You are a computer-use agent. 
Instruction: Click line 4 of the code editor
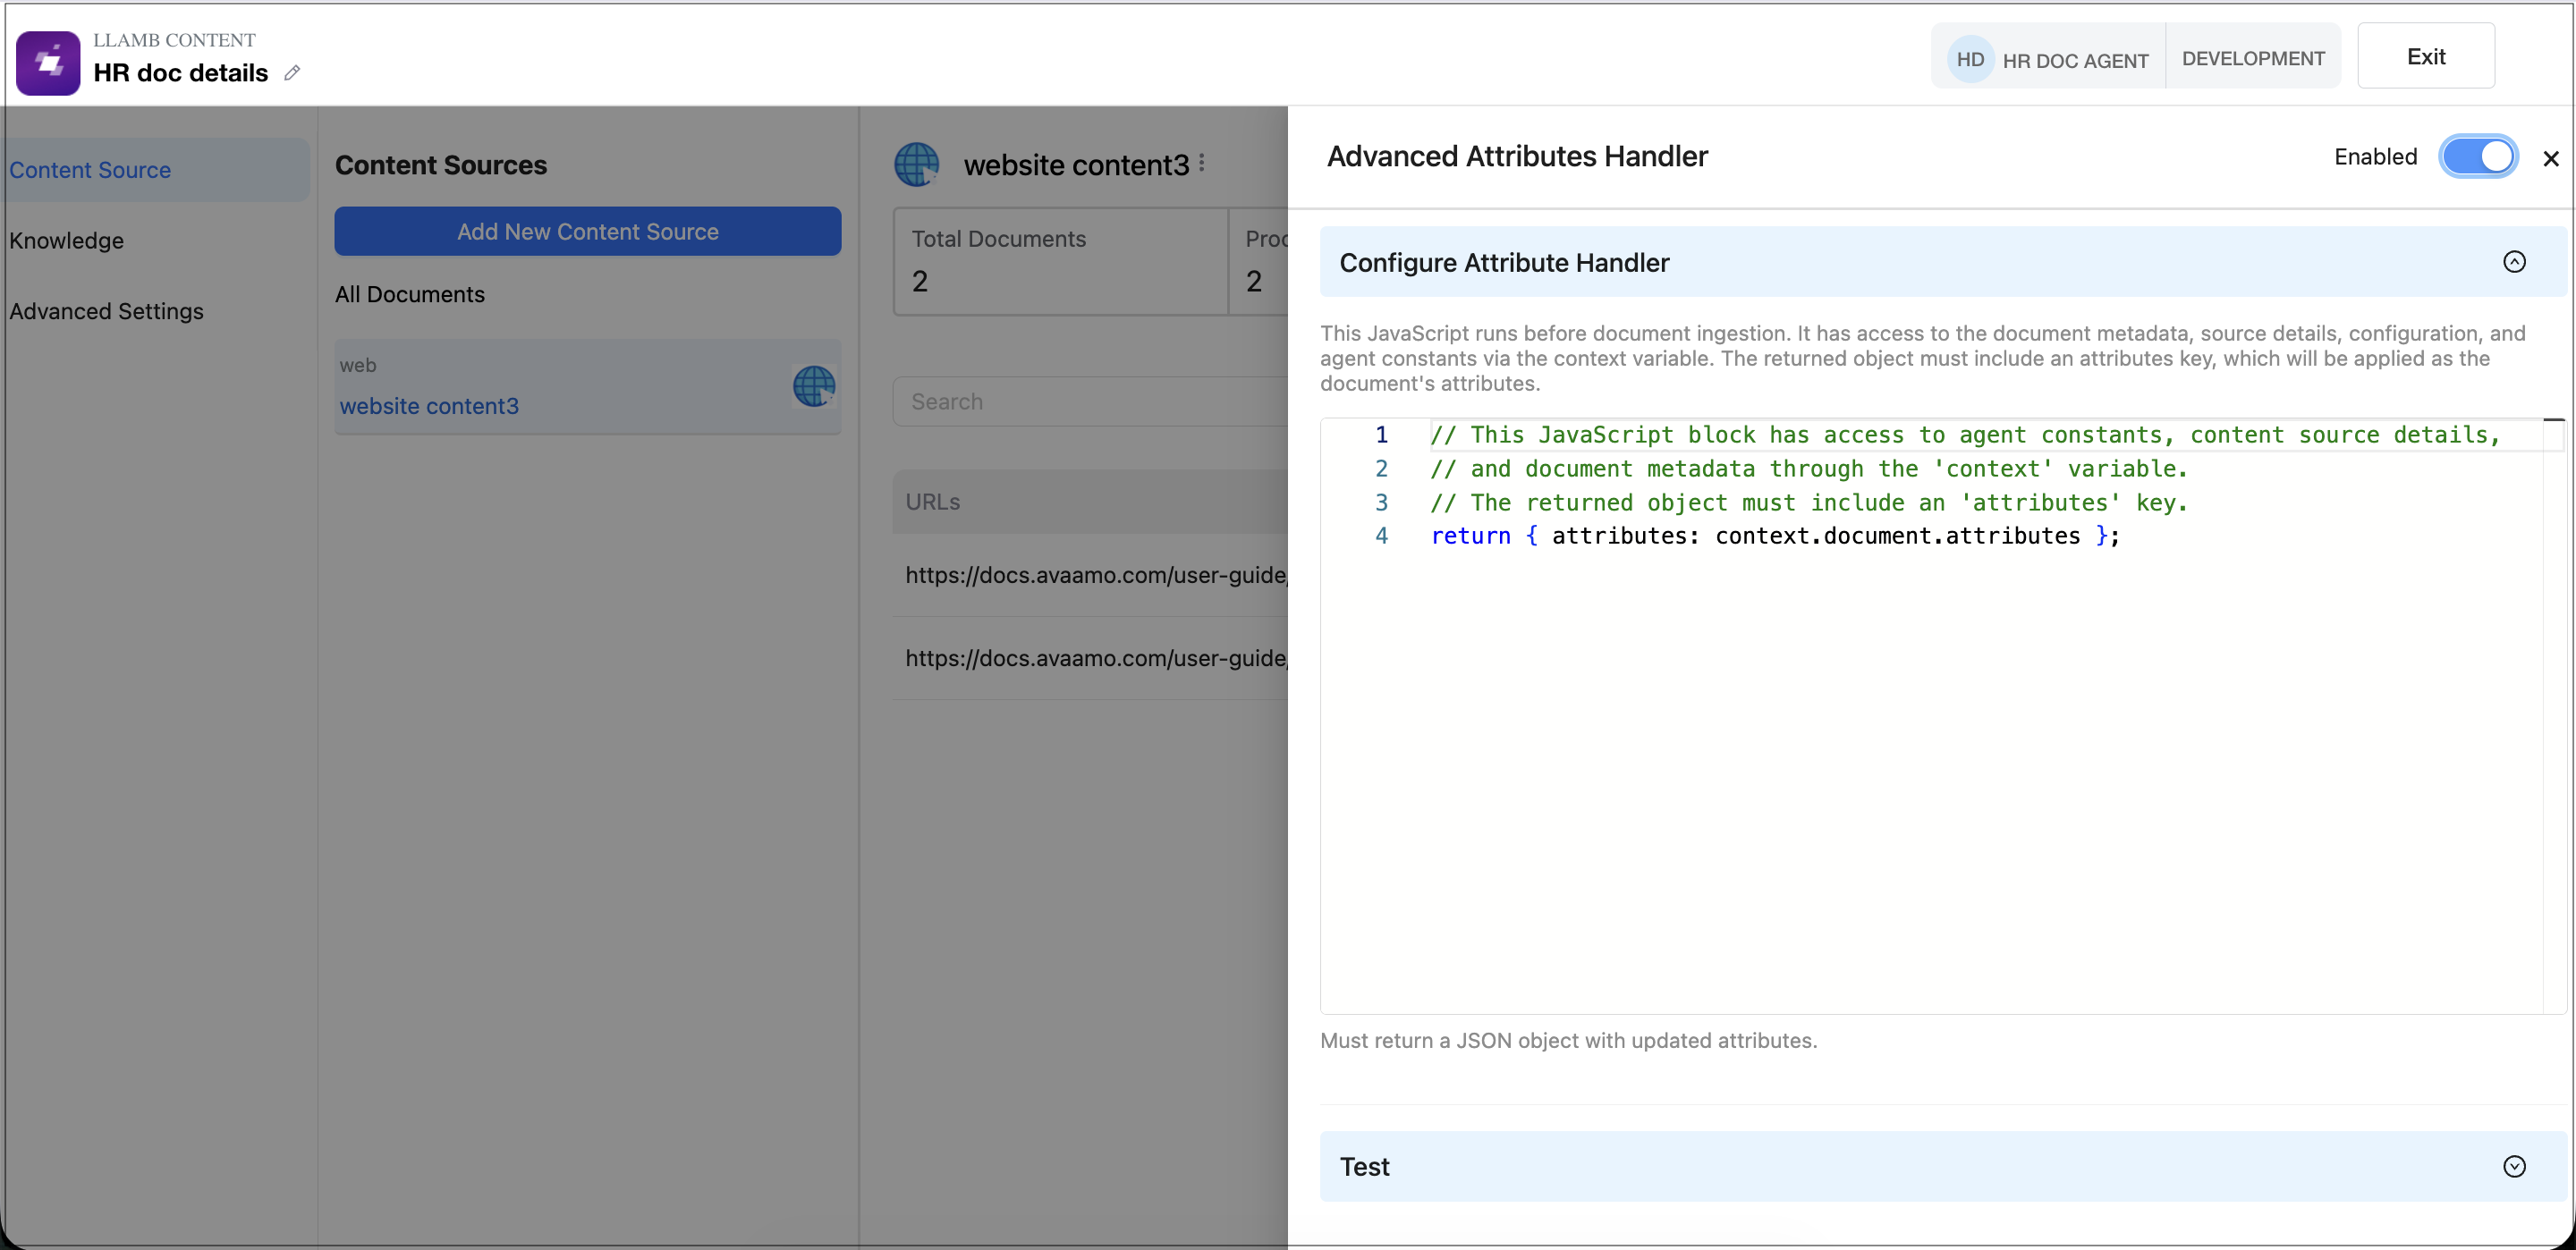click(x=1774, y=537)
